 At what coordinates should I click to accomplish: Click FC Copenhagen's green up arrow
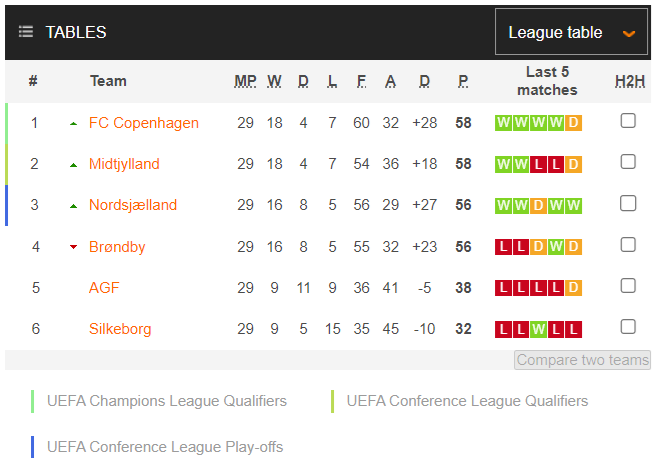73,123
